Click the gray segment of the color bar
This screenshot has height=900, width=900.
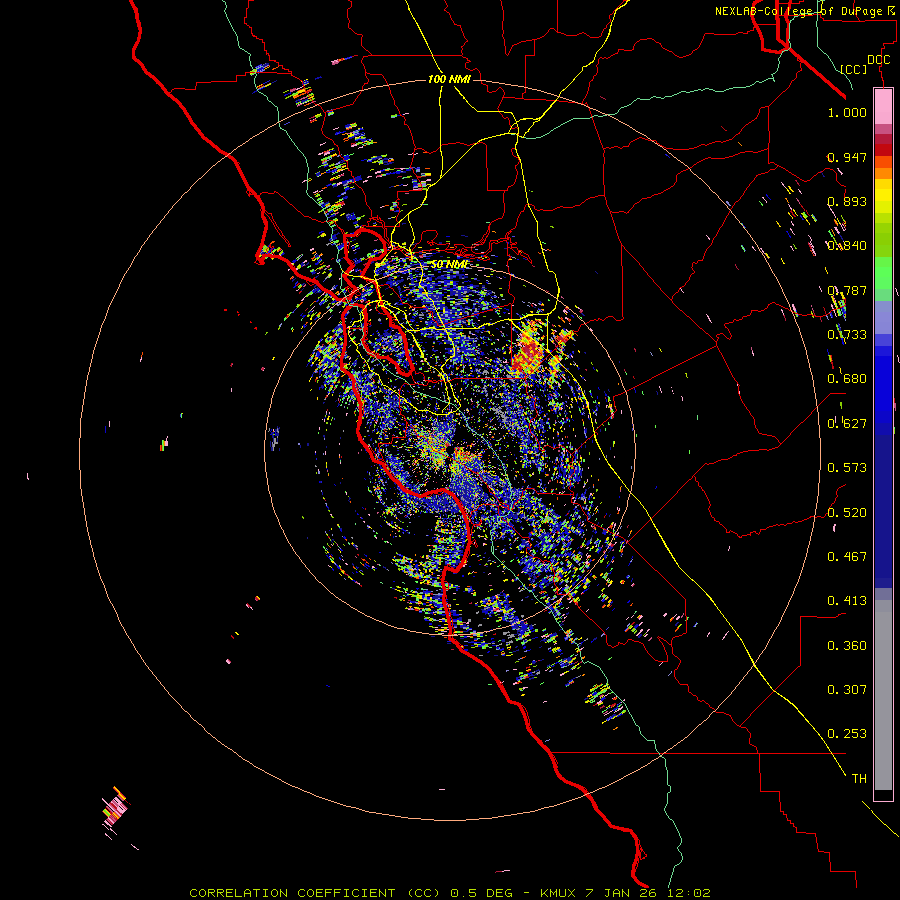tap(883, 695)
